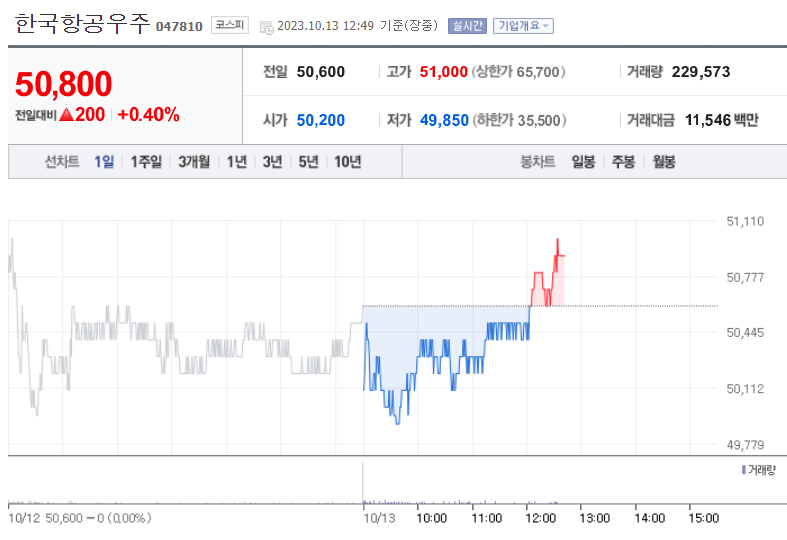Click the 전일 value 50,600
The height and width of the screenshot is (540, 787).
(321, 72)
